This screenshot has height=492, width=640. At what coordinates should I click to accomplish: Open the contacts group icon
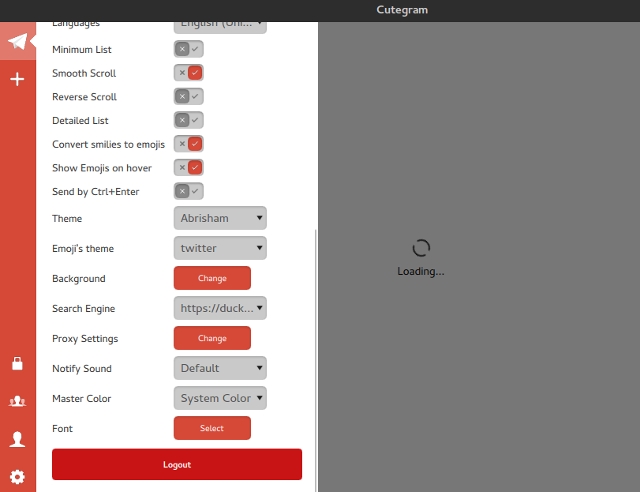17,402
